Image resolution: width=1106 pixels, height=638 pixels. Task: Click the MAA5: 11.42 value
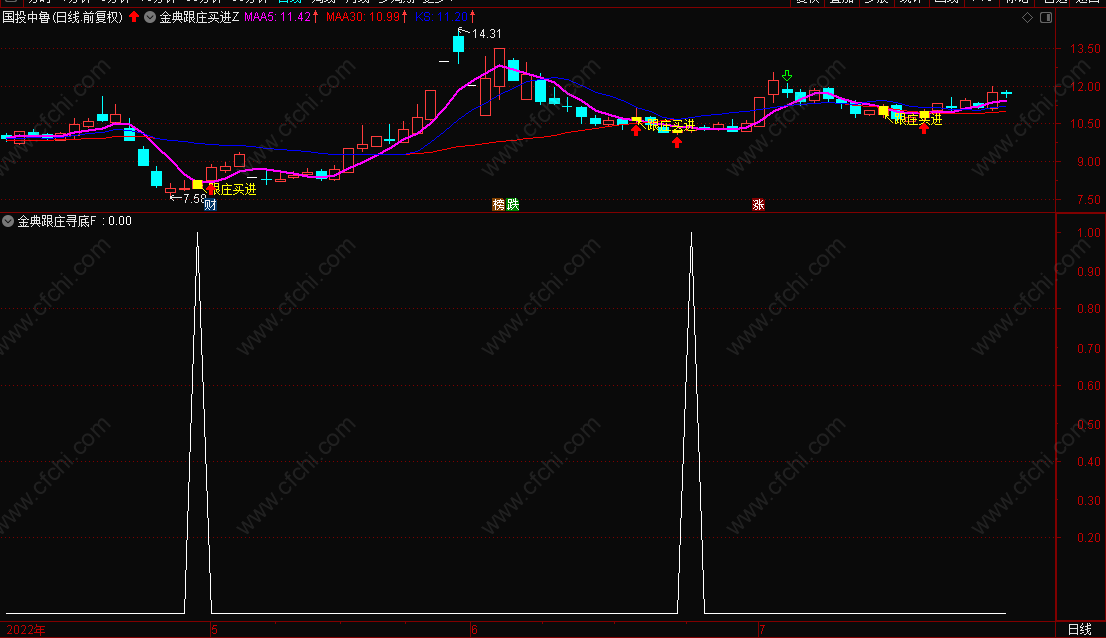[277, 17]
